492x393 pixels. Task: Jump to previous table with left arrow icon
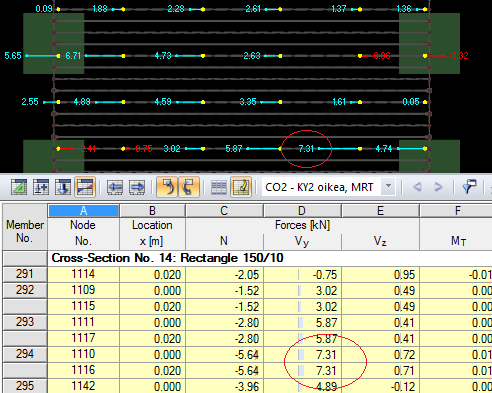click(x=115, y=187)
